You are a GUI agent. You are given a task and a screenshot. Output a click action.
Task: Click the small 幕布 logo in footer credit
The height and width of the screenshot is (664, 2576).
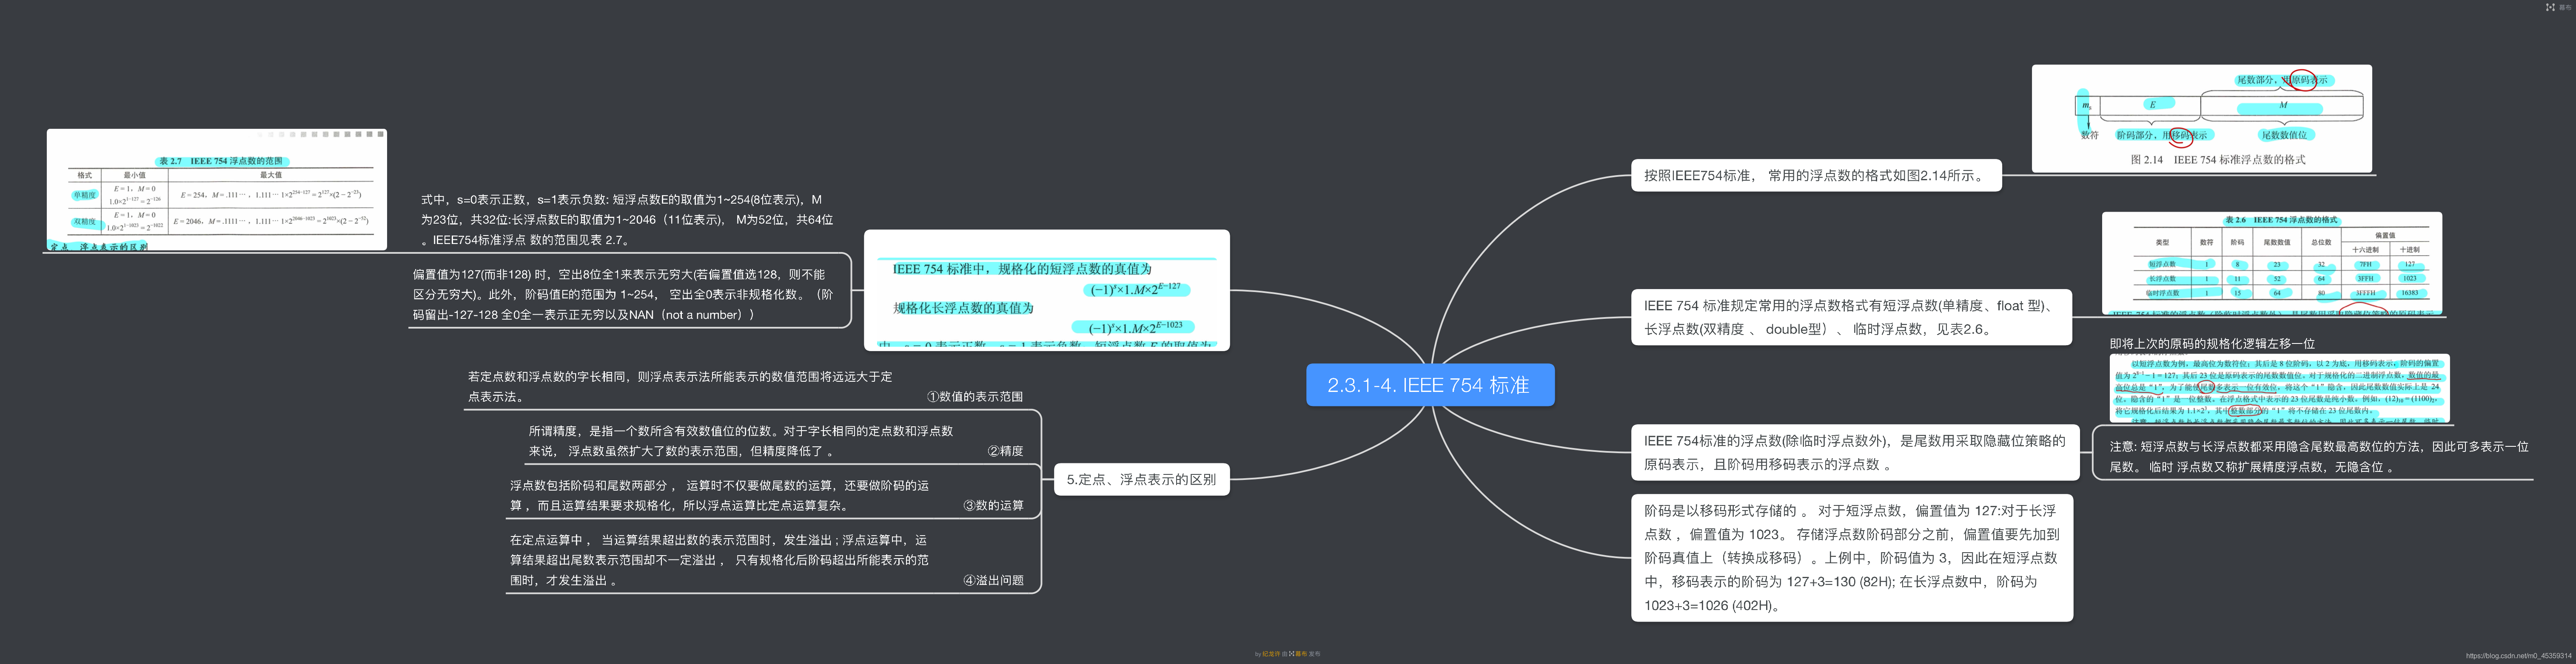tap(1292, 654)
